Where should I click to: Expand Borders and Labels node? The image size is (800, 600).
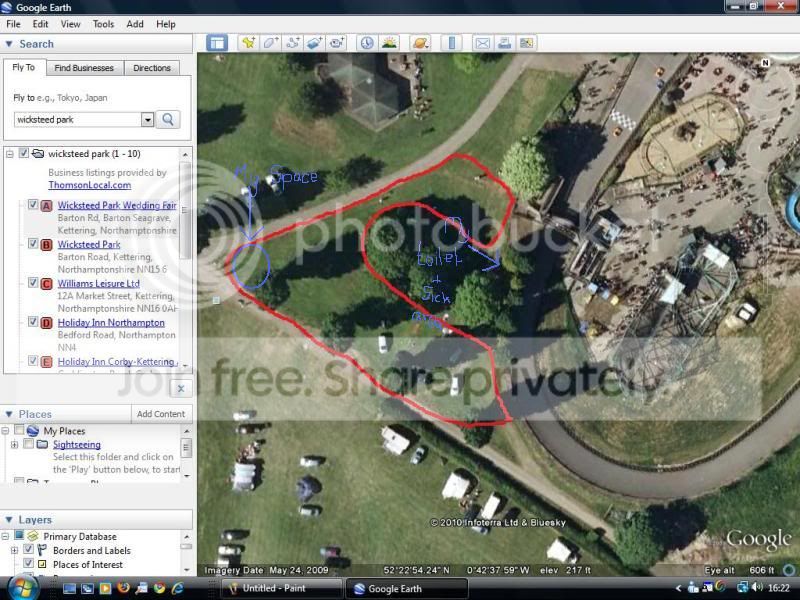click(x=15, y=551)
